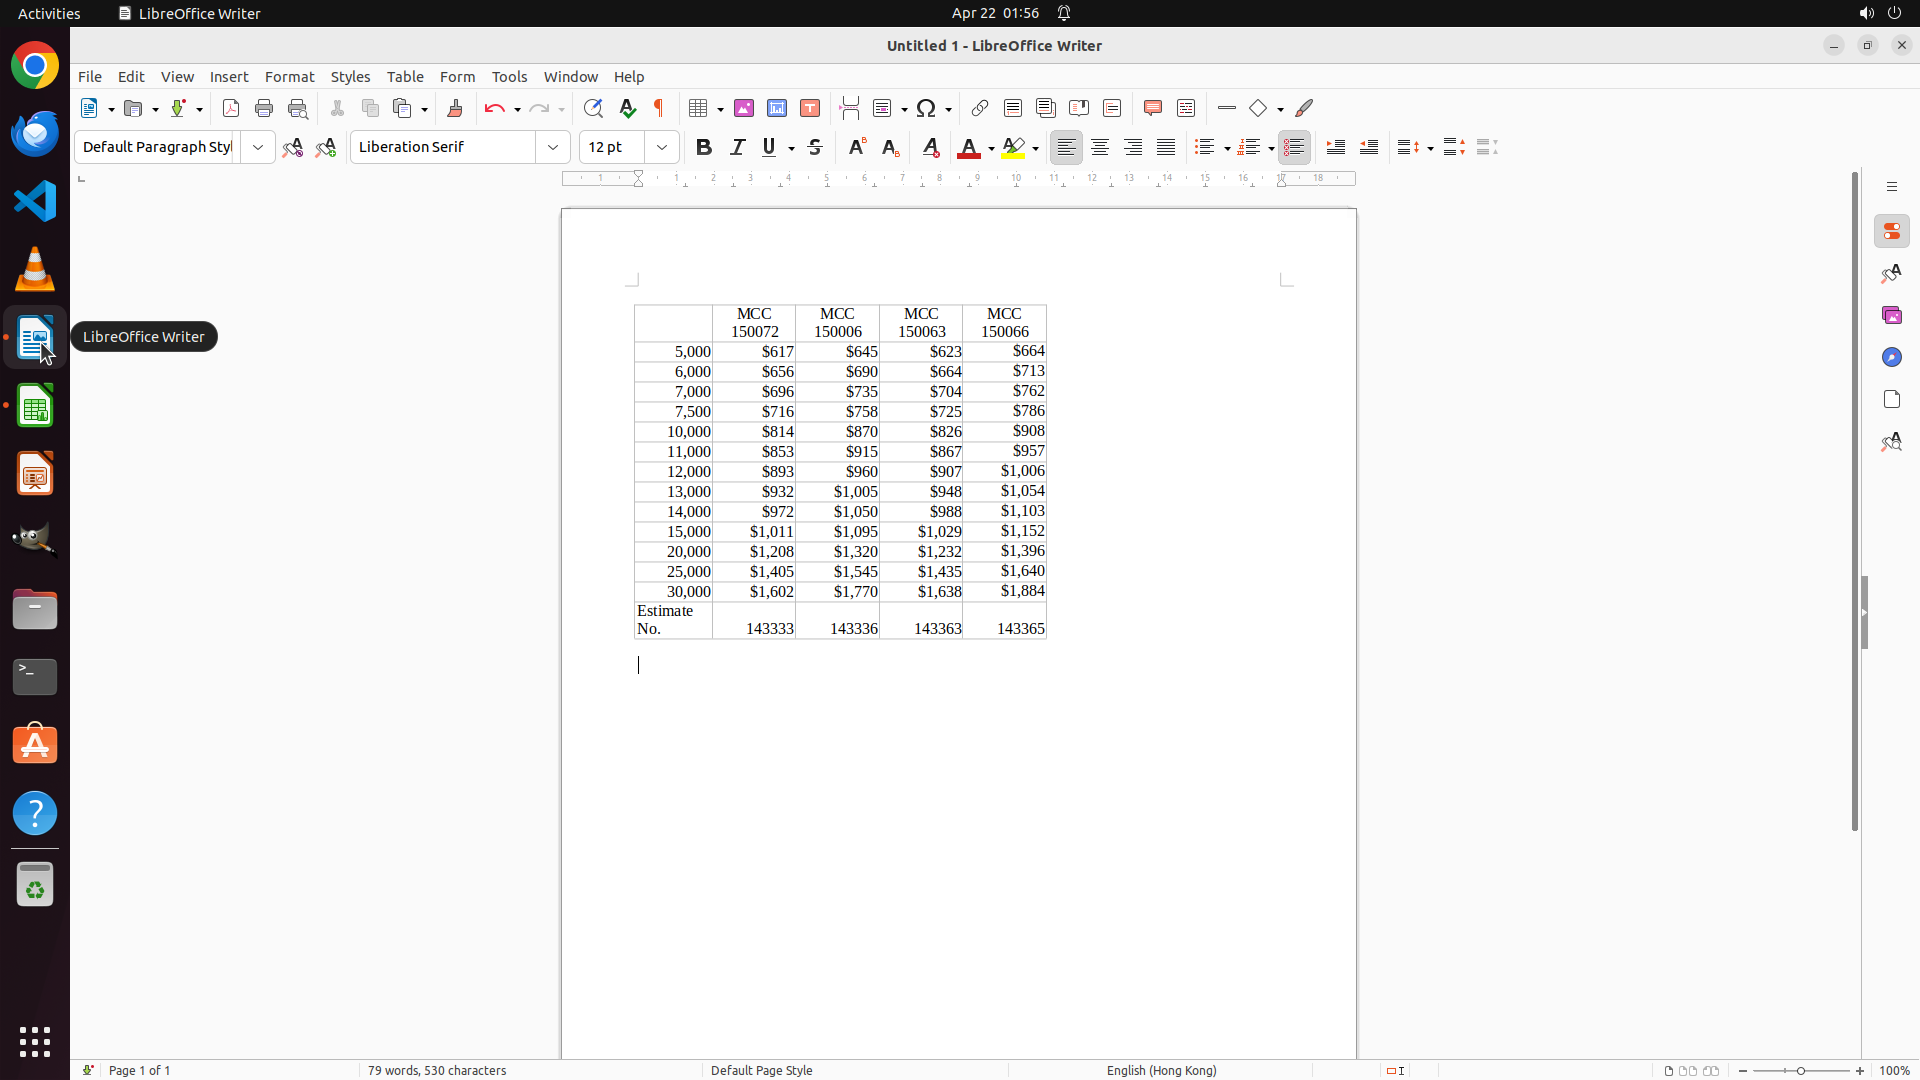Click the highlighting color swatch
Screen dimensions: 1920x1080
coord(1013,147)
